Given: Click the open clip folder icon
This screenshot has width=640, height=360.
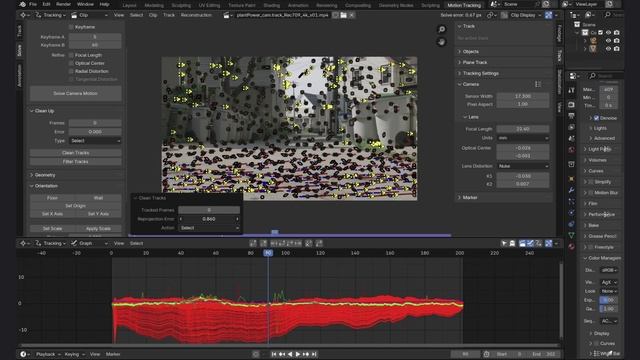Looking at the screenshot, I should click(344, 15).
